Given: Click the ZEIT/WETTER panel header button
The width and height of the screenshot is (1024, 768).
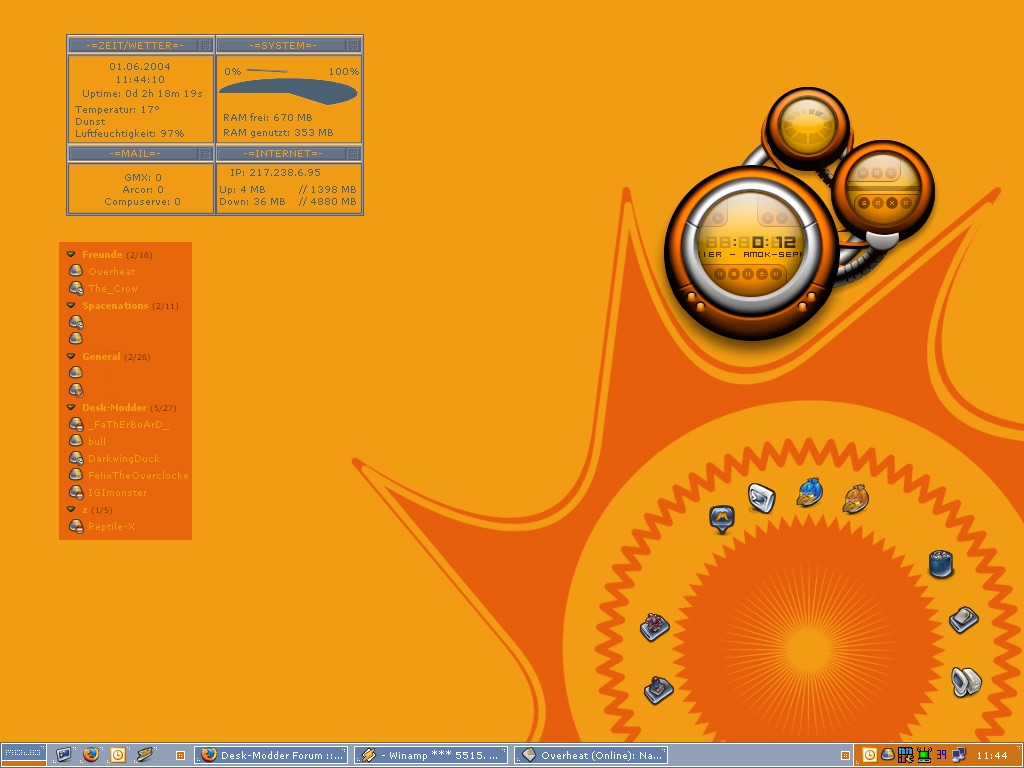Looking at the screenshot, I should [205, 45].
